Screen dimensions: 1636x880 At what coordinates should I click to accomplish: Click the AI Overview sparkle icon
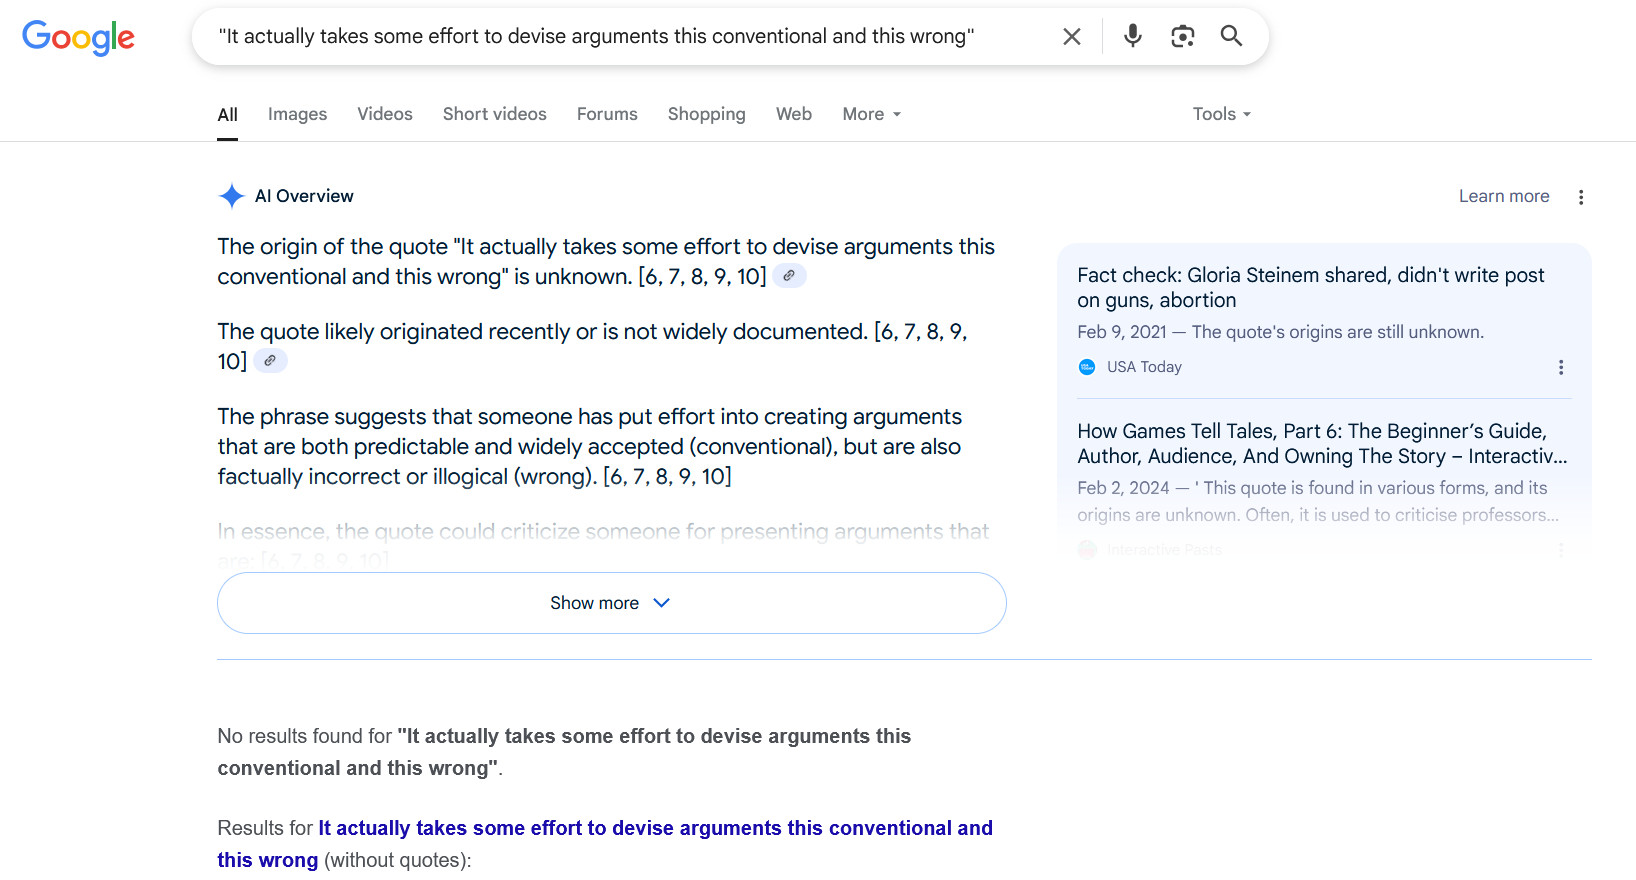coord(232,196)
